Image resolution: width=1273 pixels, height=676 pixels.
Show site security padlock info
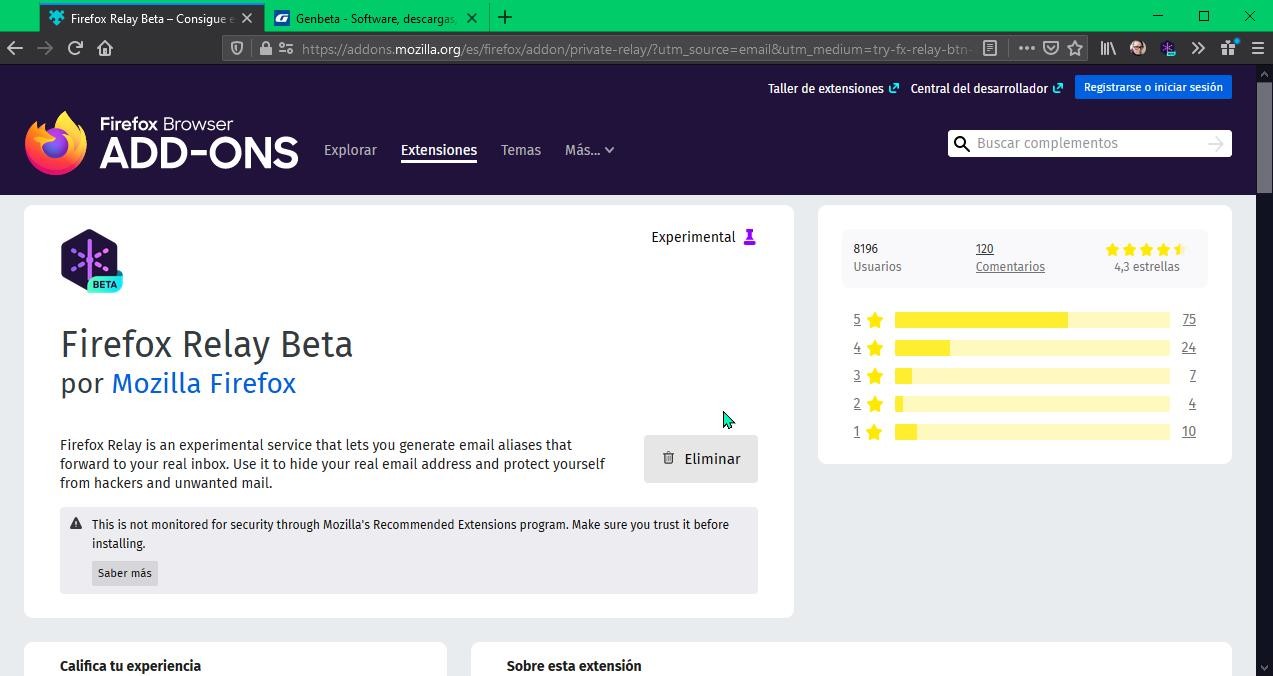click(x=265, y=48)
